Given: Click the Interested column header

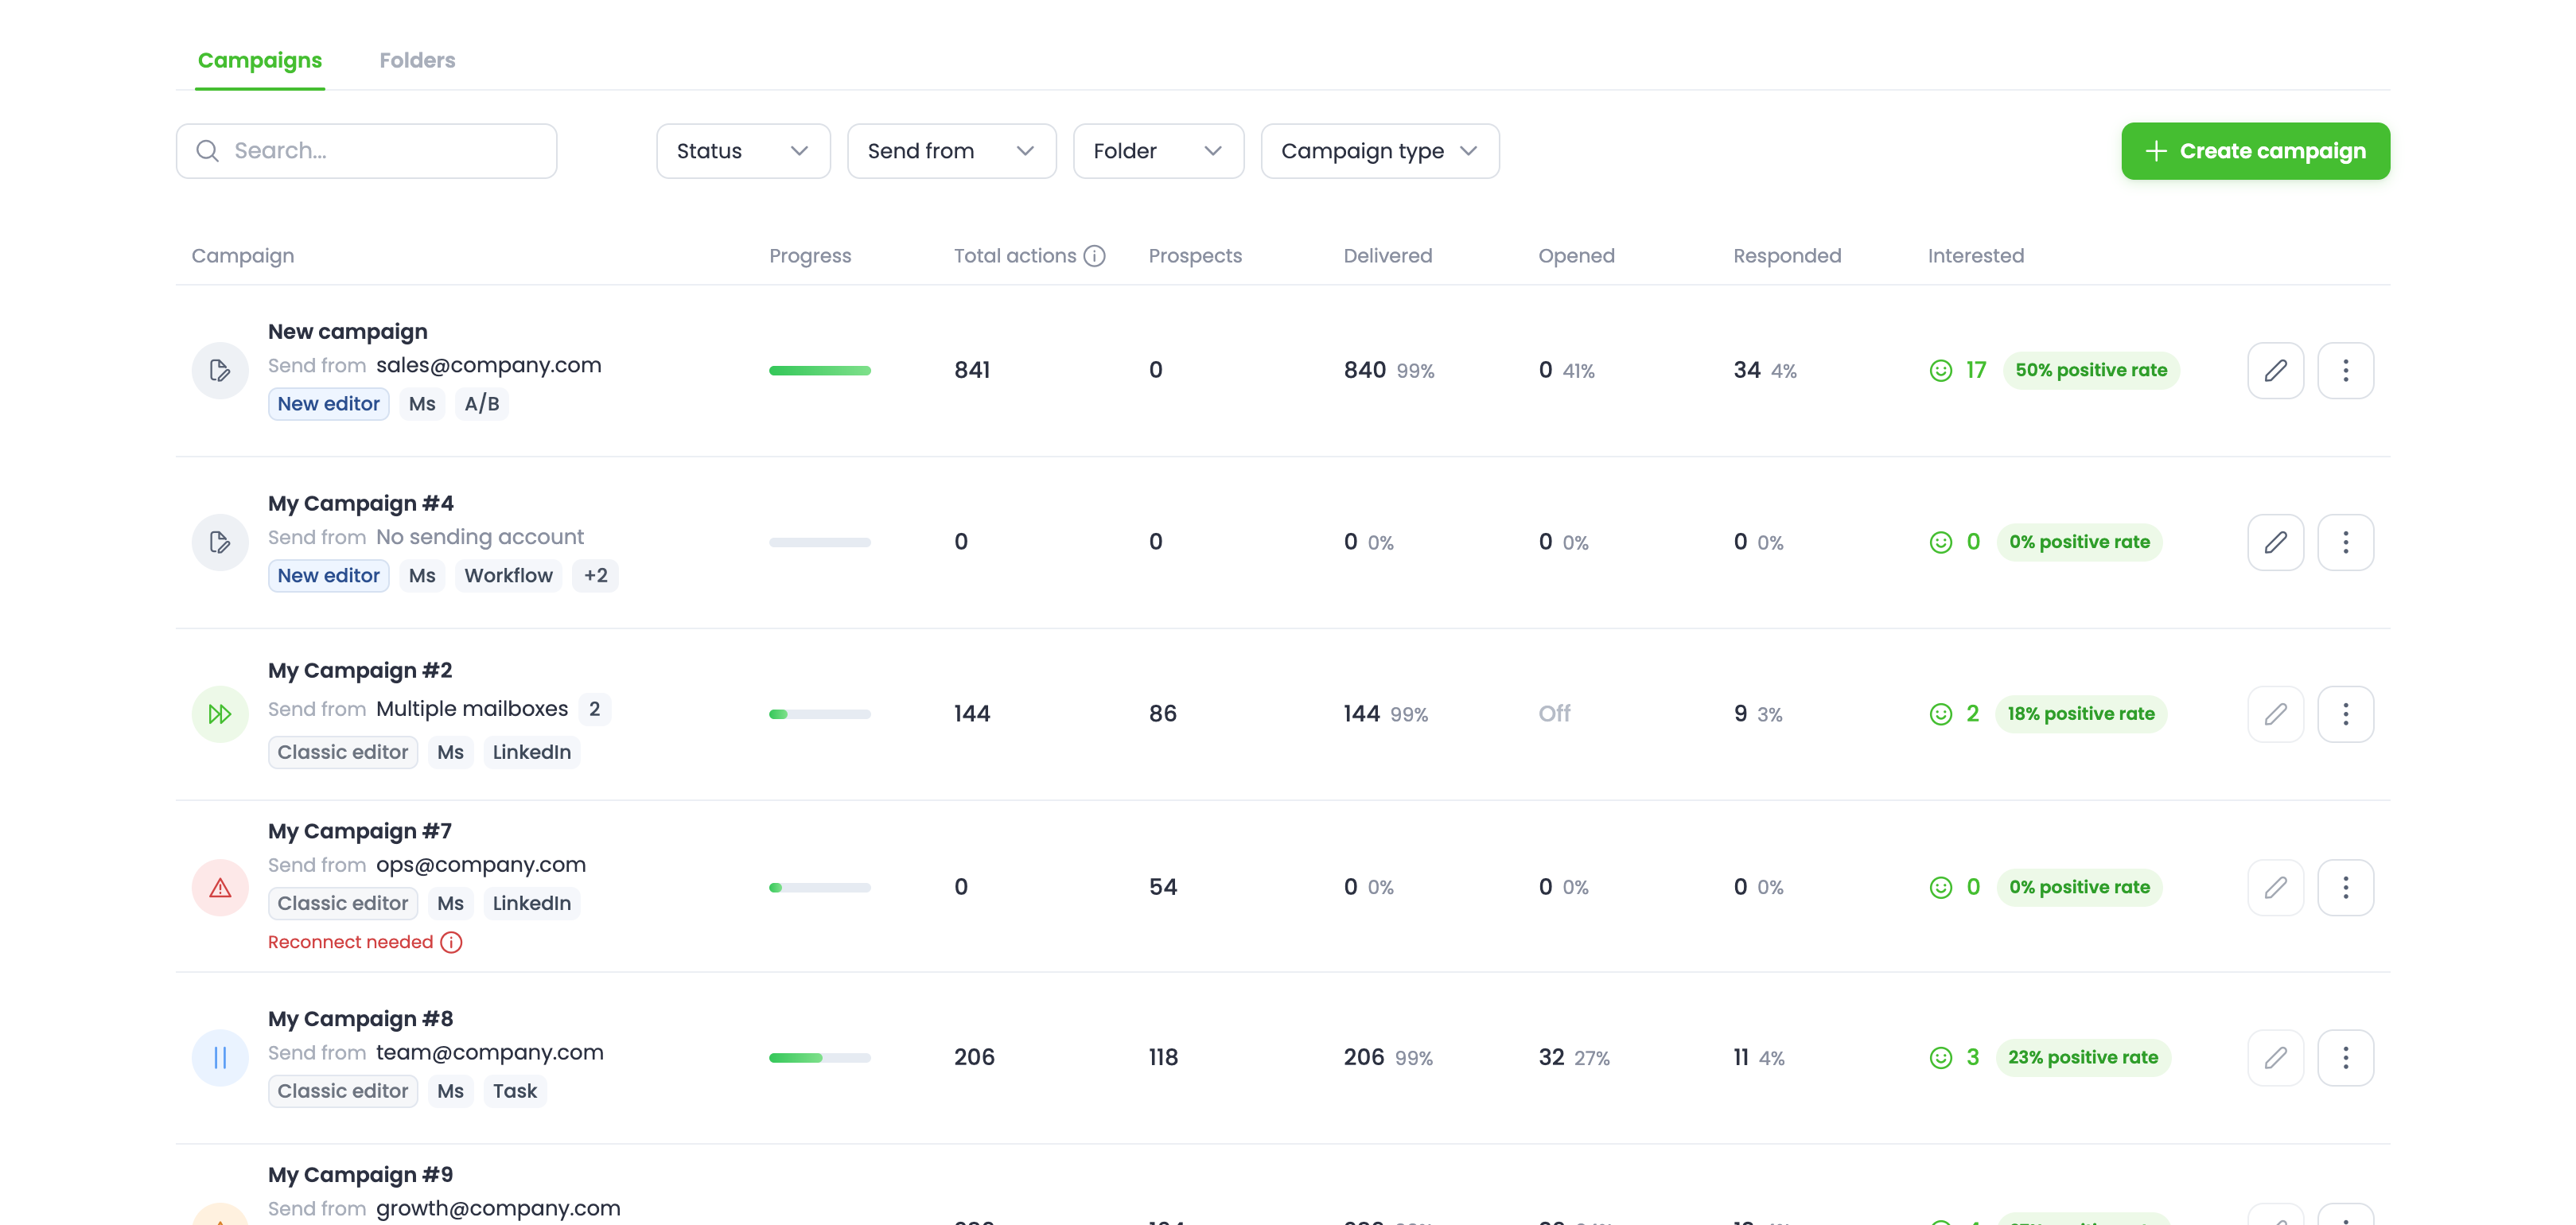Looking at the screenshot, I should point(1975,256).
